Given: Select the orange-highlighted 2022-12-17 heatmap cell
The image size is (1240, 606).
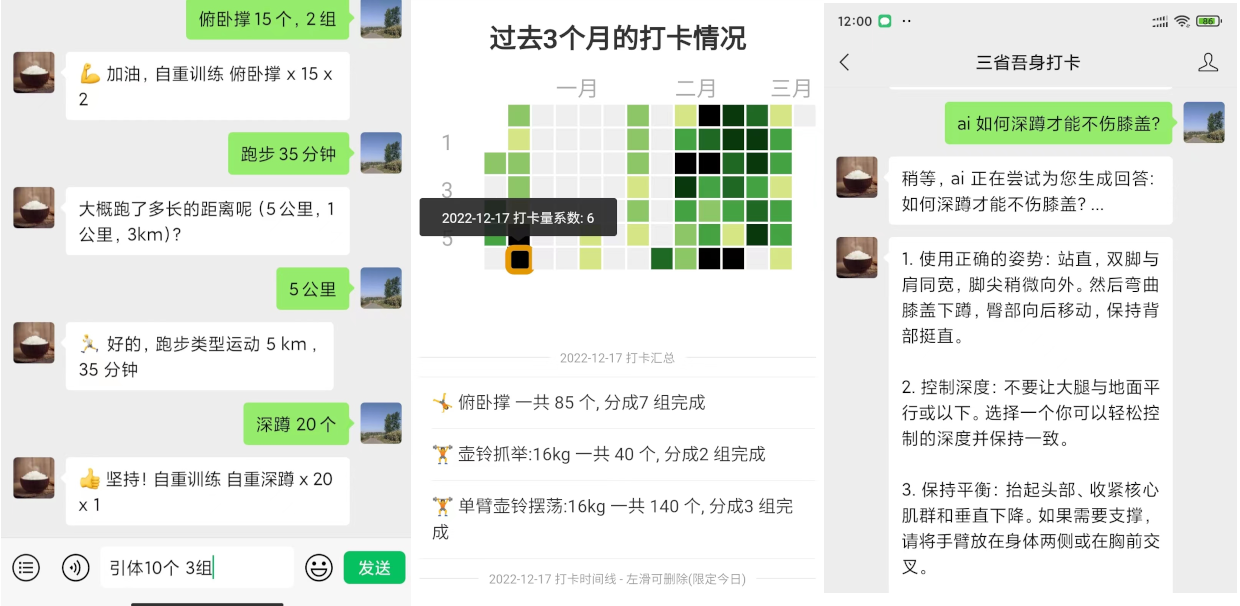Looking at the screenshot, I should click(x=518, y=259).
